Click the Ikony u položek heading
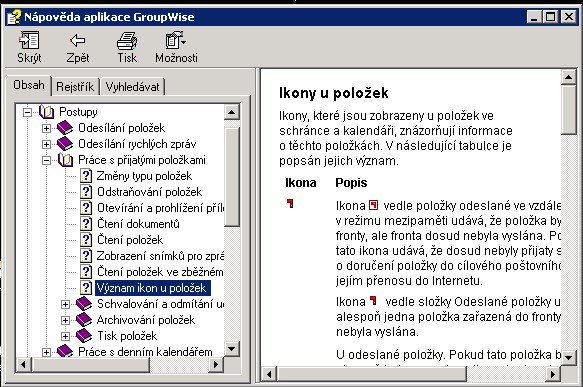 pyautogui.click(x=334, y=93)
